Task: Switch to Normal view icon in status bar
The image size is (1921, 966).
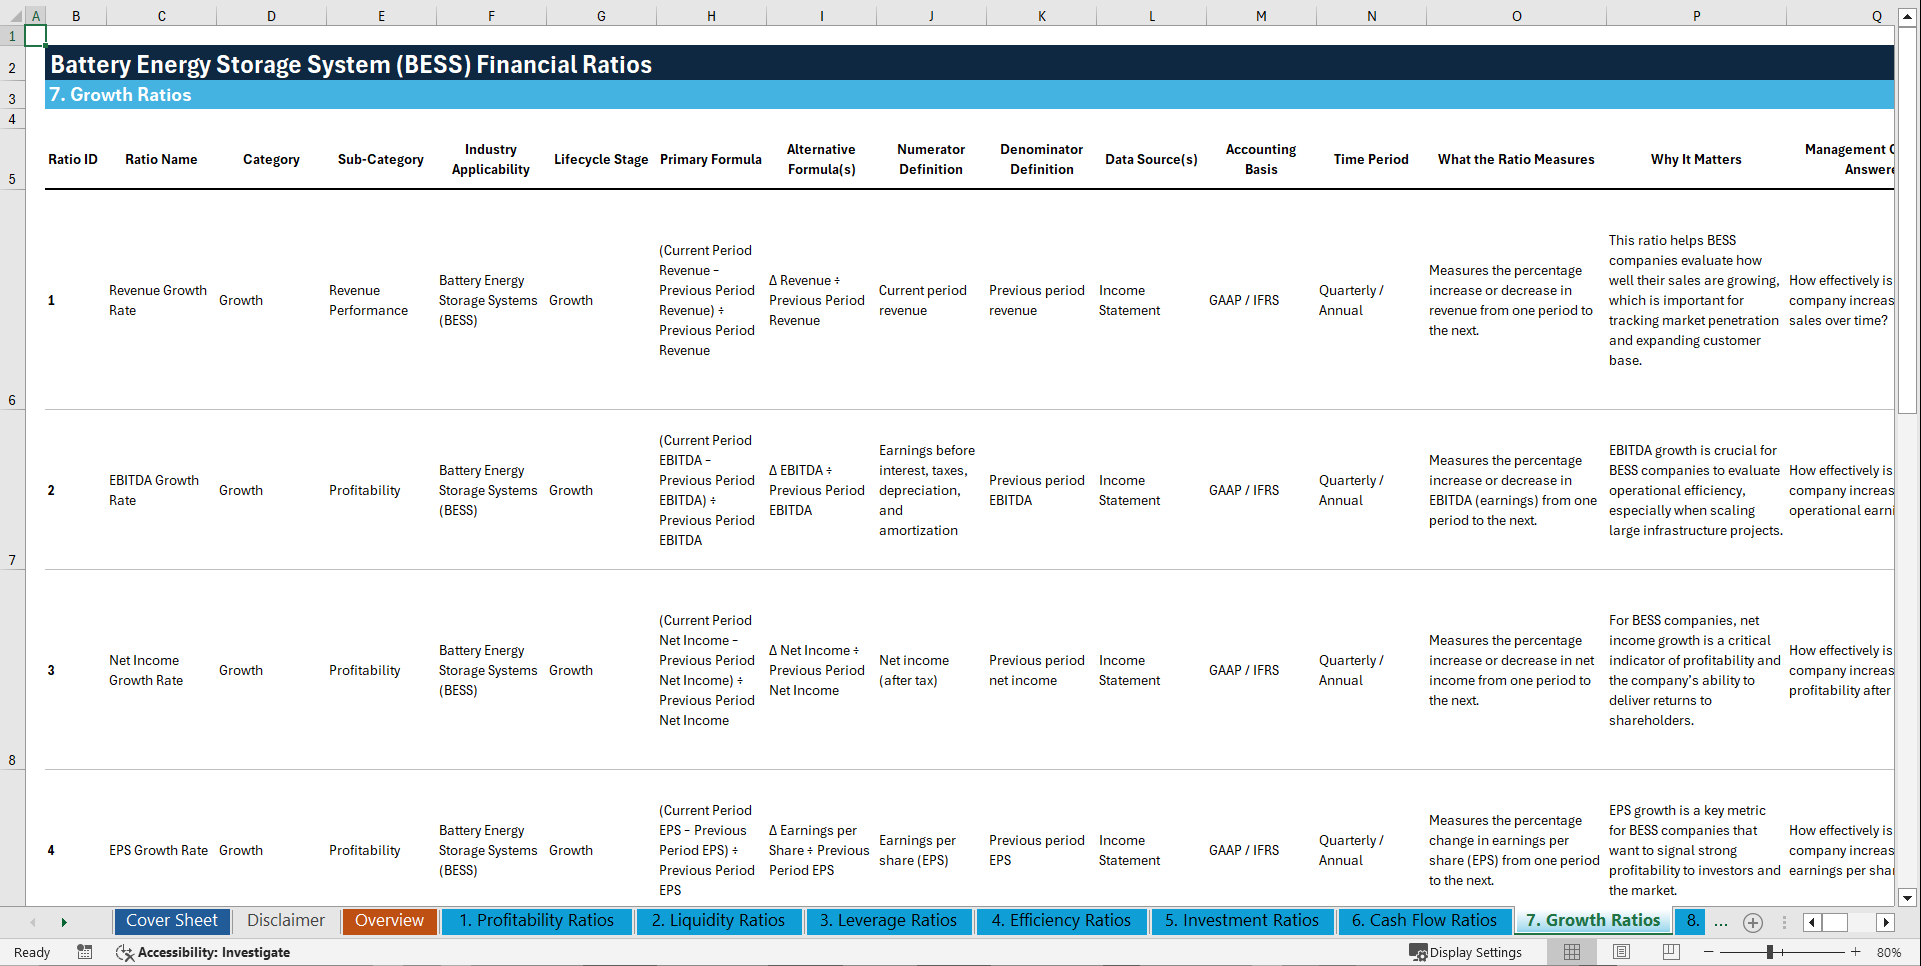Action: [1571, 952]
